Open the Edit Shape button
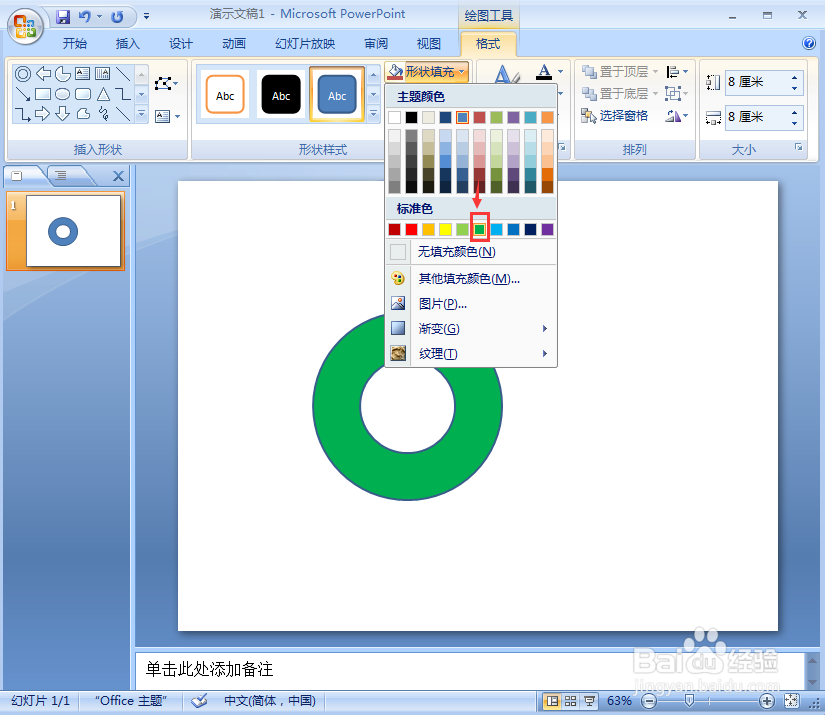825x715 pixels. pyautogui.click(x=166, y=83)
